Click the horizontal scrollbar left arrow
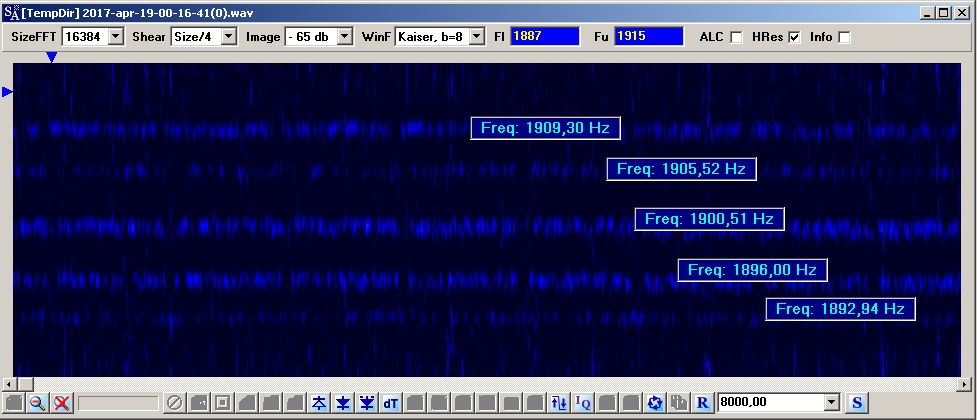The image size is (977, 420). [9, 384]
